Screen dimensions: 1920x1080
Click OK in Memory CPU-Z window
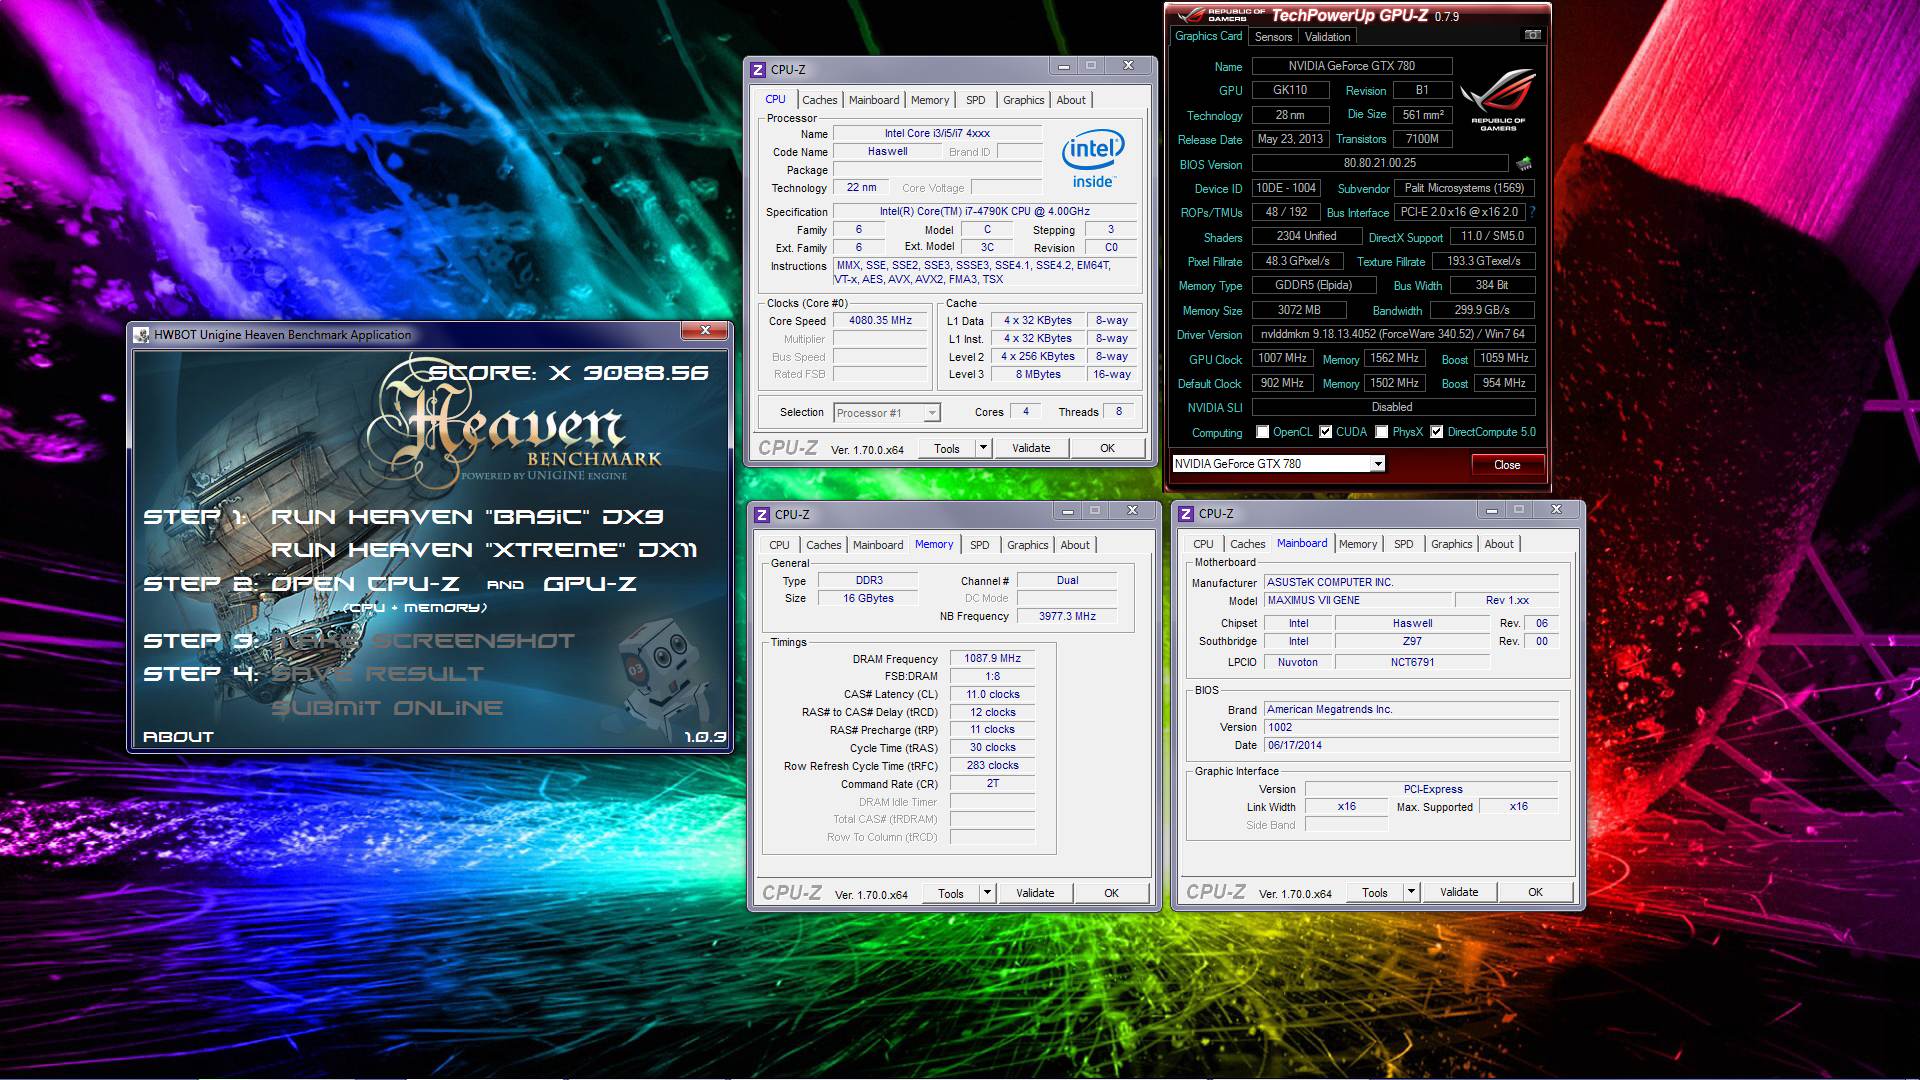pos(1111,893)
